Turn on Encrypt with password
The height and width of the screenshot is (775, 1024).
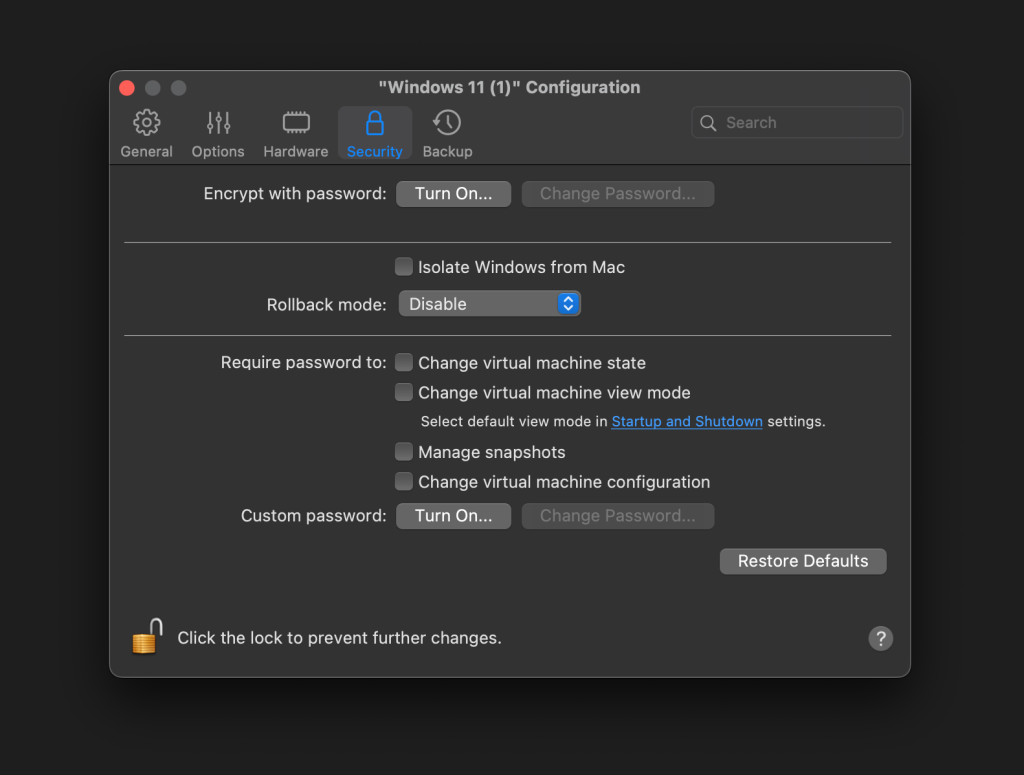453,194
